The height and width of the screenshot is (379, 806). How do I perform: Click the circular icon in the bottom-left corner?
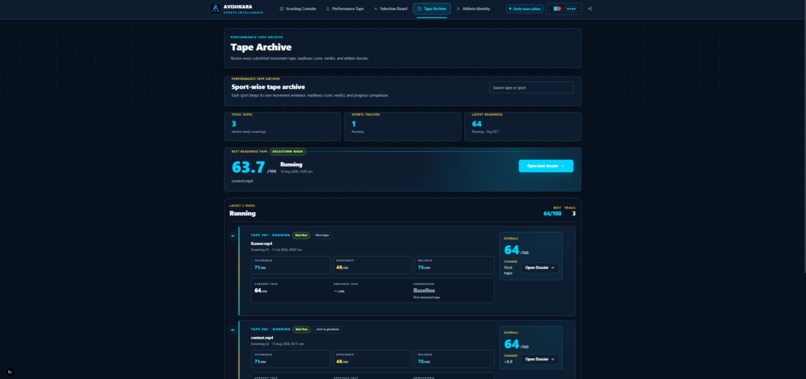click(x=10, y=372)
